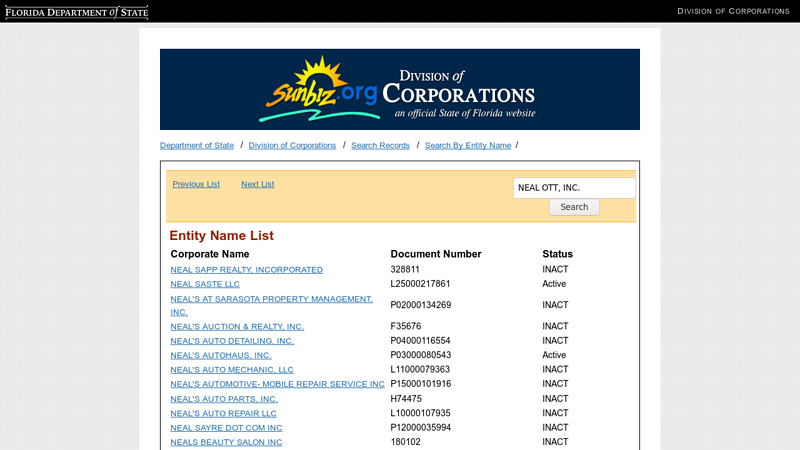Click the Florida Department of State logo
The image size is (800, 450).
(x=77, y=12)
